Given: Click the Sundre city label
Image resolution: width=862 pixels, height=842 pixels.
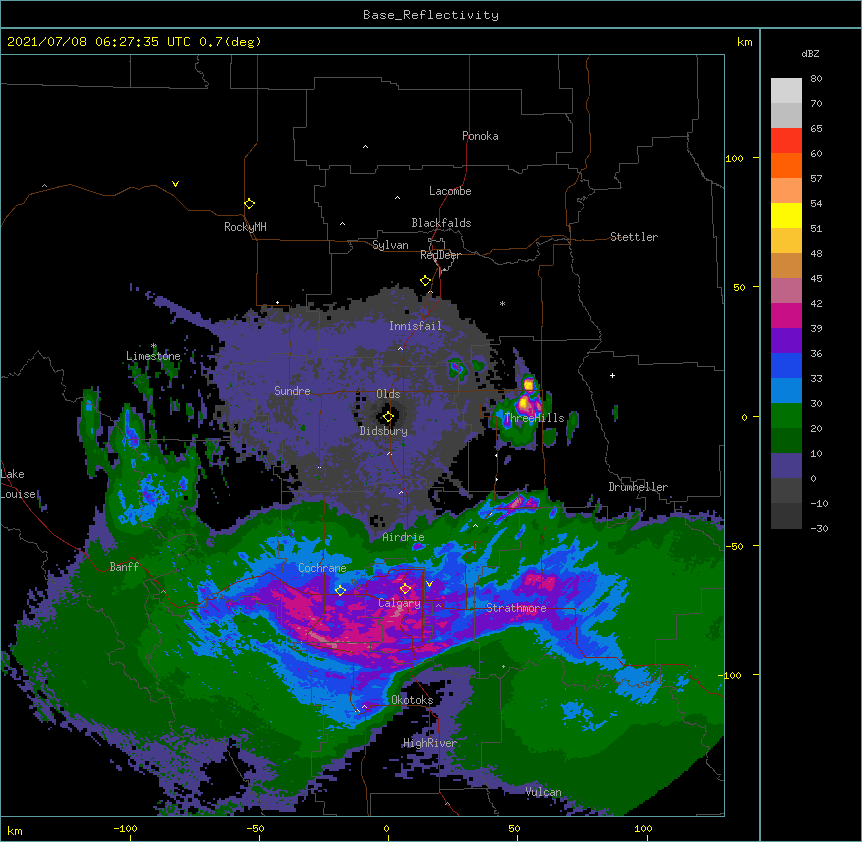Looking at the screenshot, I should point(292,391).
